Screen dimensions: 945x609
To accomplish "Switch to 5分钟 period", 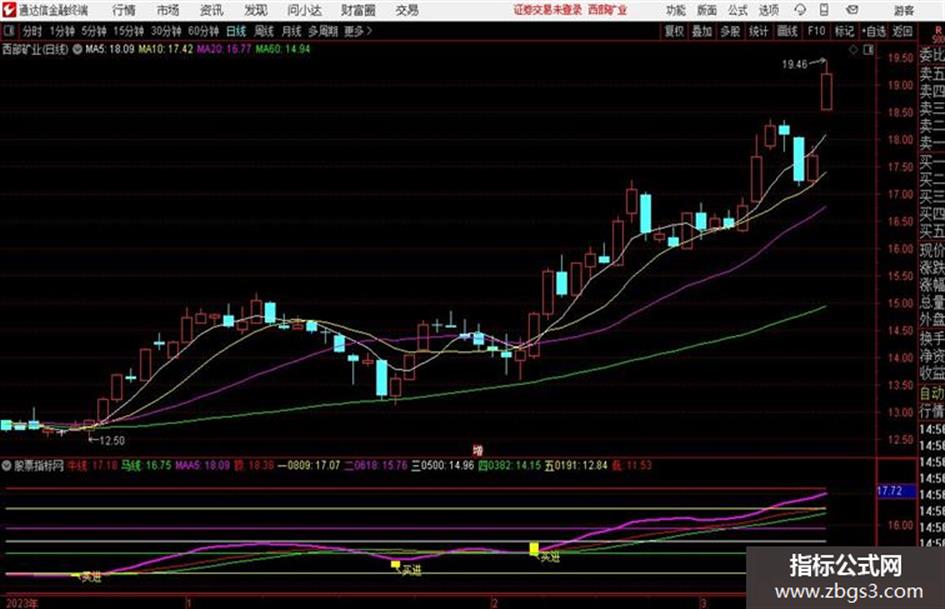I will coord(94,31).
